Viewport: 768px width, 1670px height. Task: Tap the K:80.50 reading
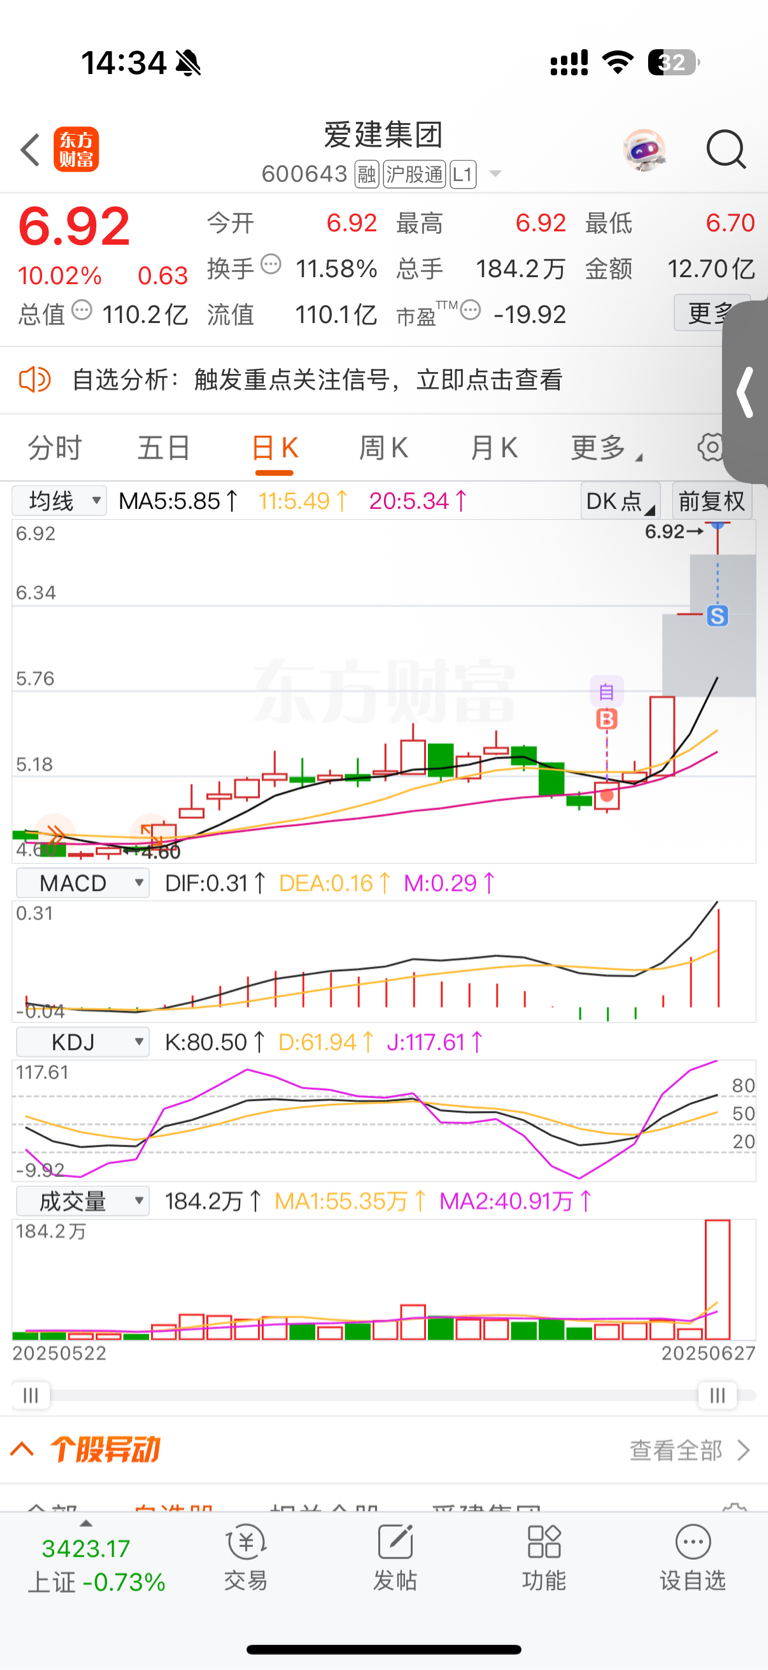tap(214, 1042)
